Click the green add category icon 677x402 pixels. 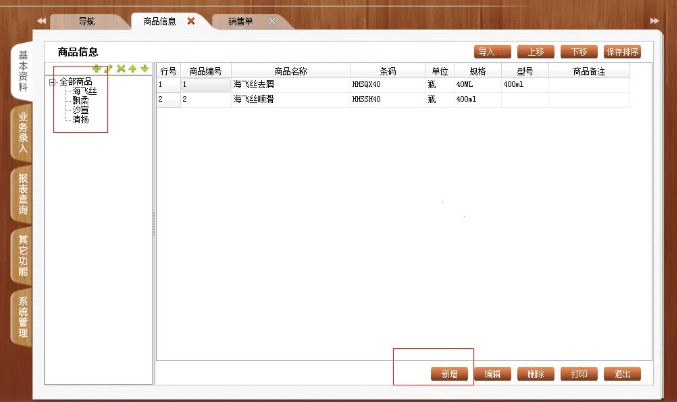pos(96,69)
